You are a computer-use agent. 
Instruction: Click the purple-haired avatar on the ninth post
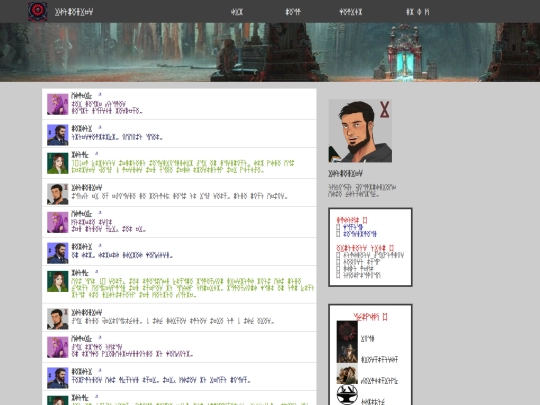[58, 347]
